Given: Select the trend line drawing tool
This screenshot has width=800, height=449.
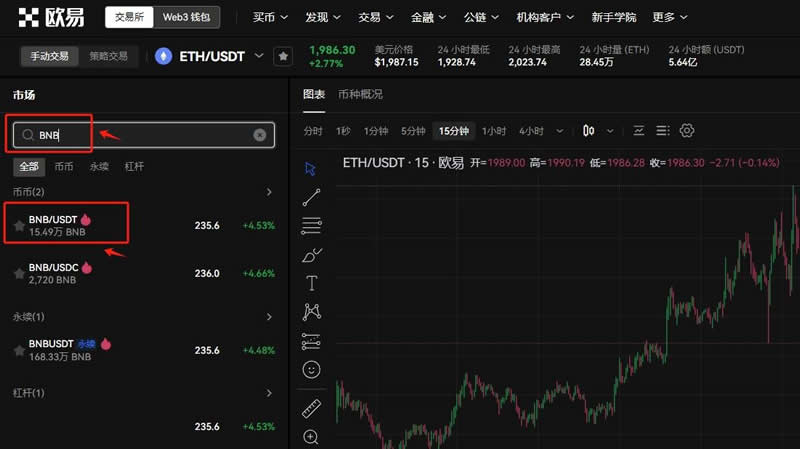Looking at the screenshot, I should [x=311, y=197].
